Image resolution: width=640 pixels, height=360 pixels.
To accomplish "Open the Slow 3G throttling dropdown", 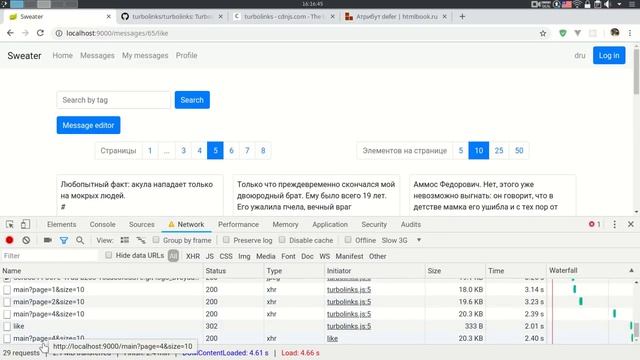I will click(x=401, y=240).
